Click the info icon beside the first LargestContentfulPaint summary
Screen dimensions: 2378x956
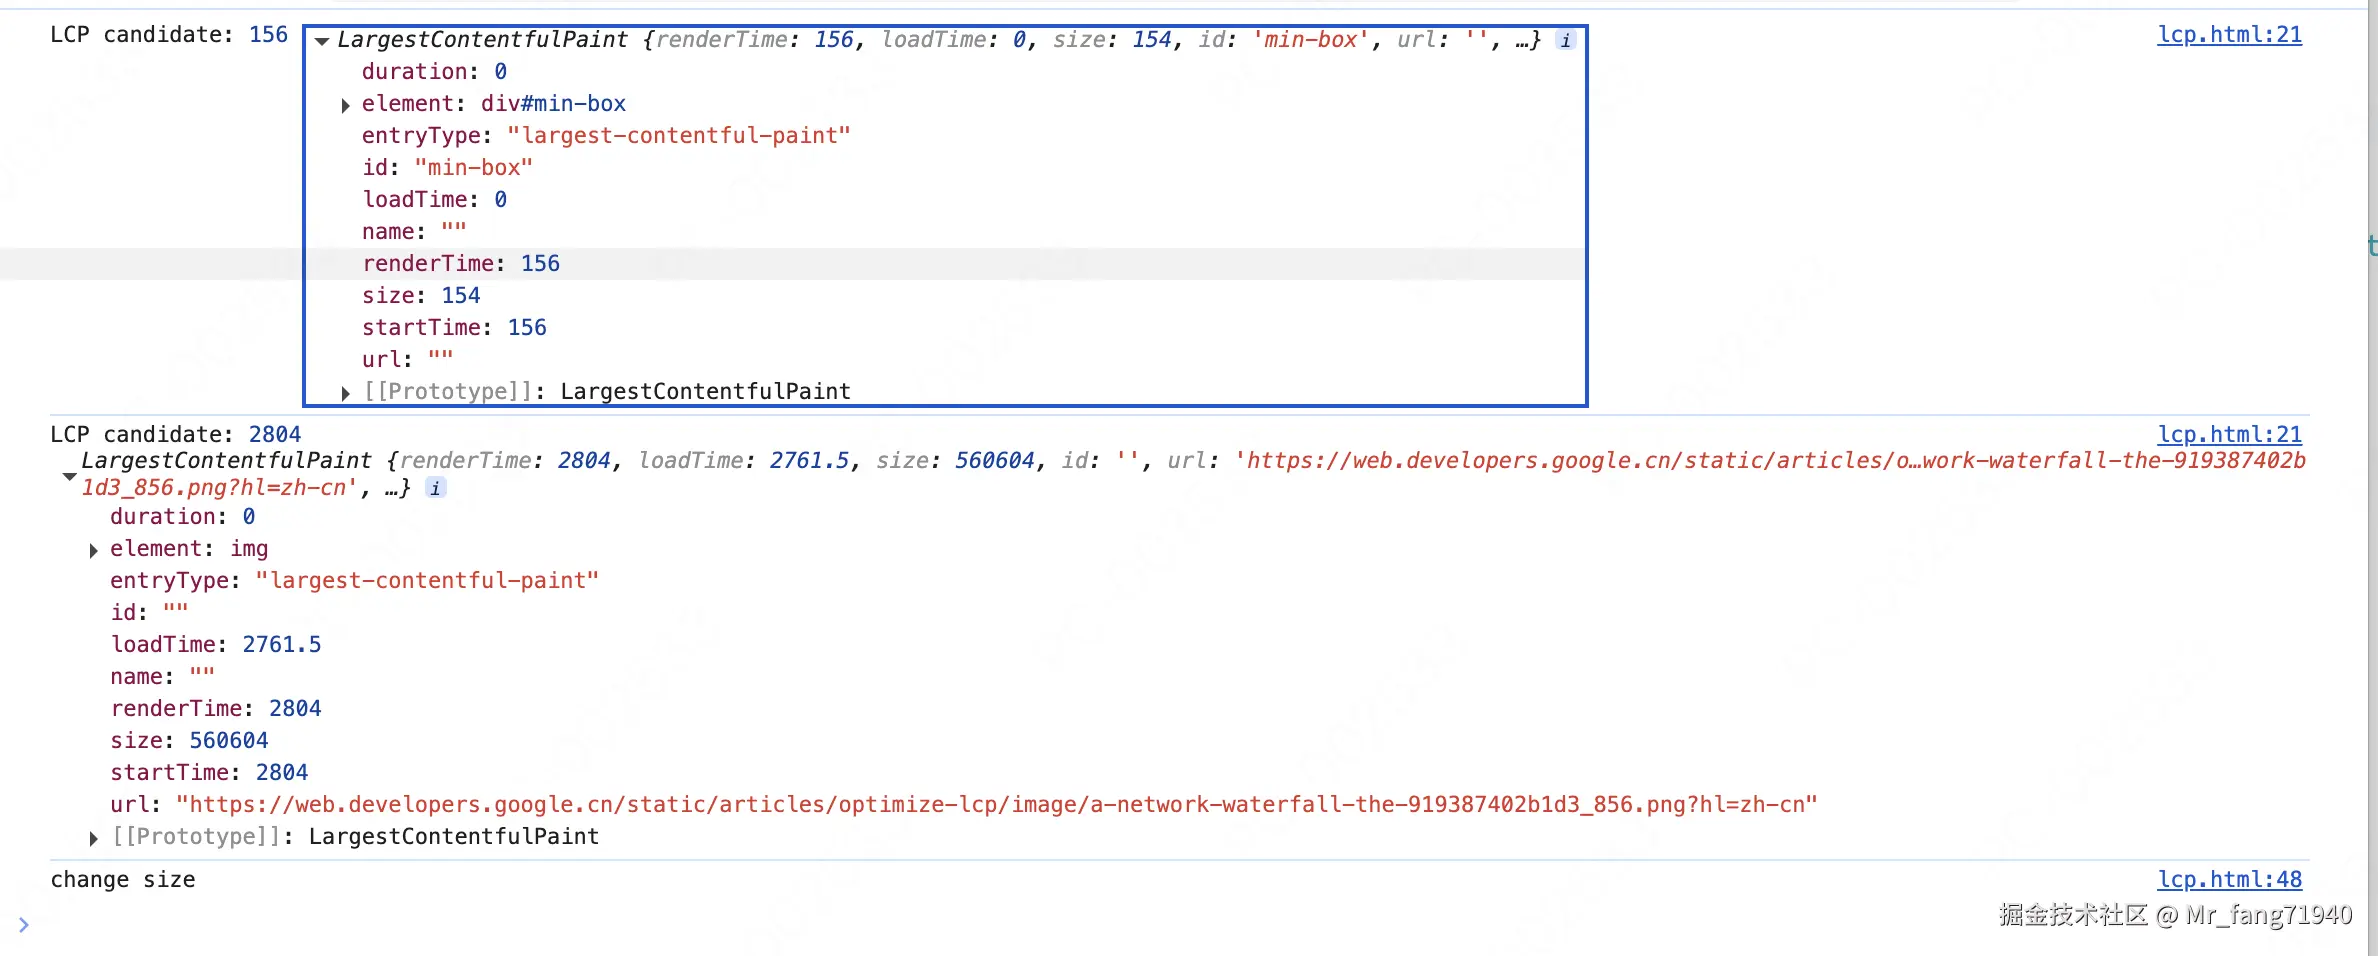pos(1564,40)
